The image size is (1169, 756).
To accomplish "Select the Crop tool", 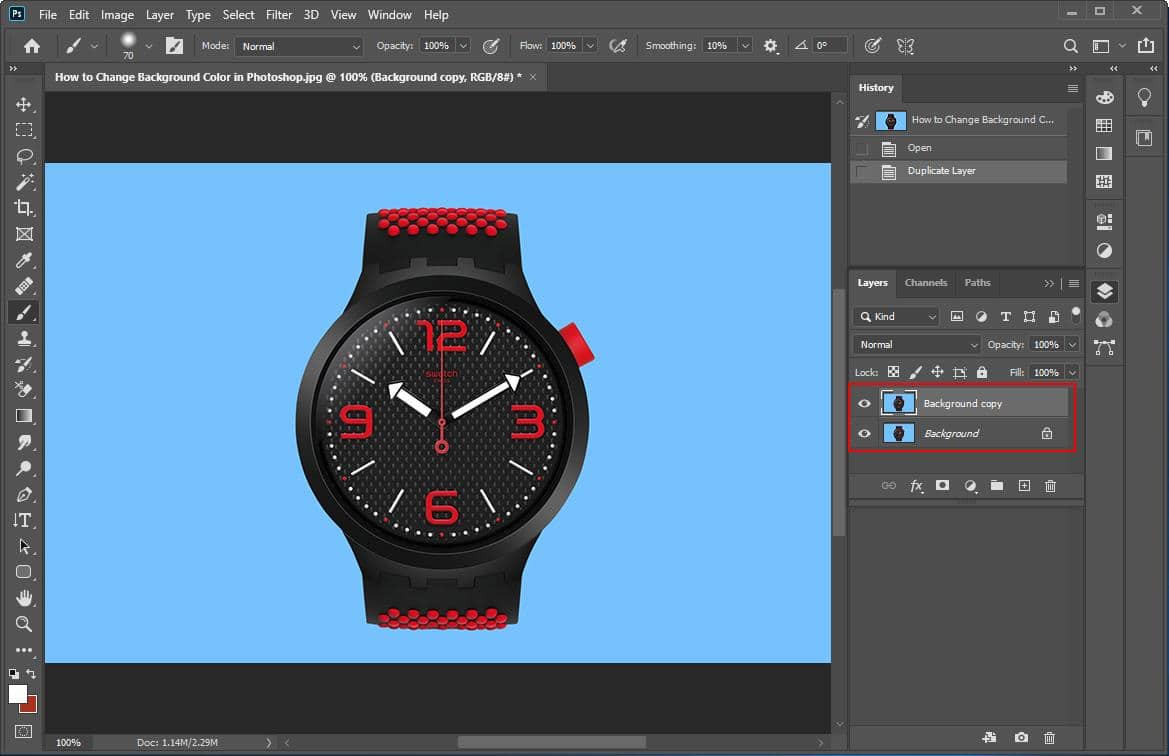I will (23, 207).
